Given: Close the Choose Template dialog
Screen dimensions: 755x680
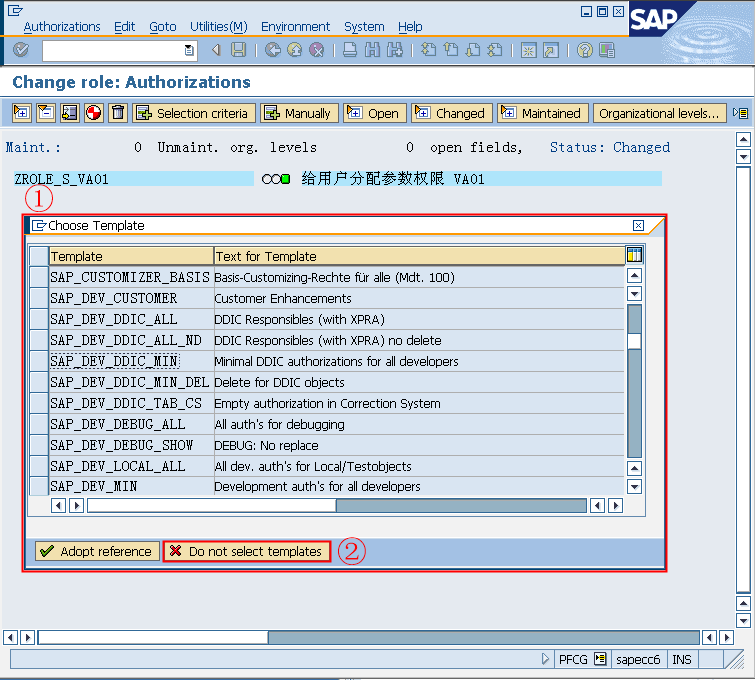Looking at the screenshot, I should tap(638, 225).
